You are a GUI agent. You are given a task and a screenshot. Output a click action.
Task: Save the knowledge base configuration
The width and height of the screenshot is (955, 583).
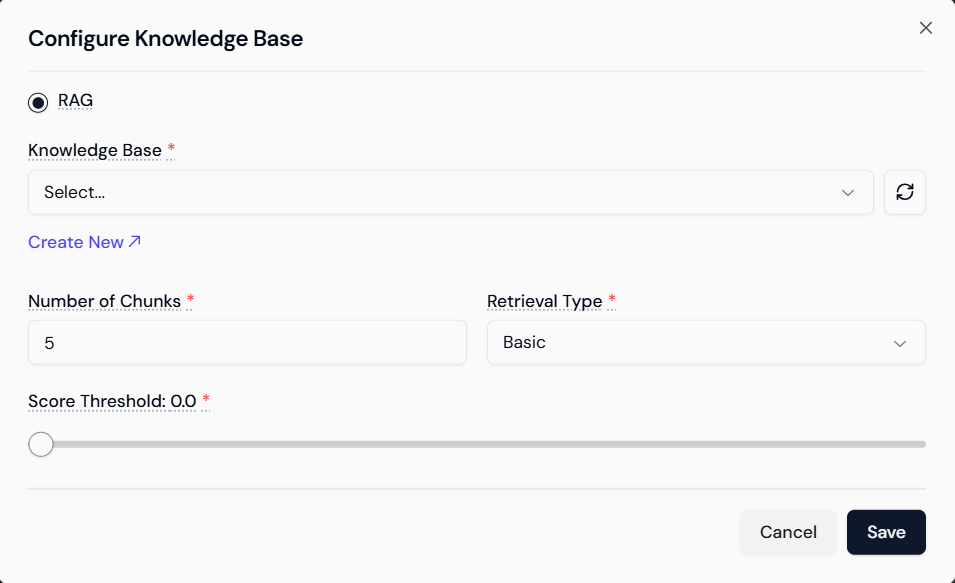886,532
